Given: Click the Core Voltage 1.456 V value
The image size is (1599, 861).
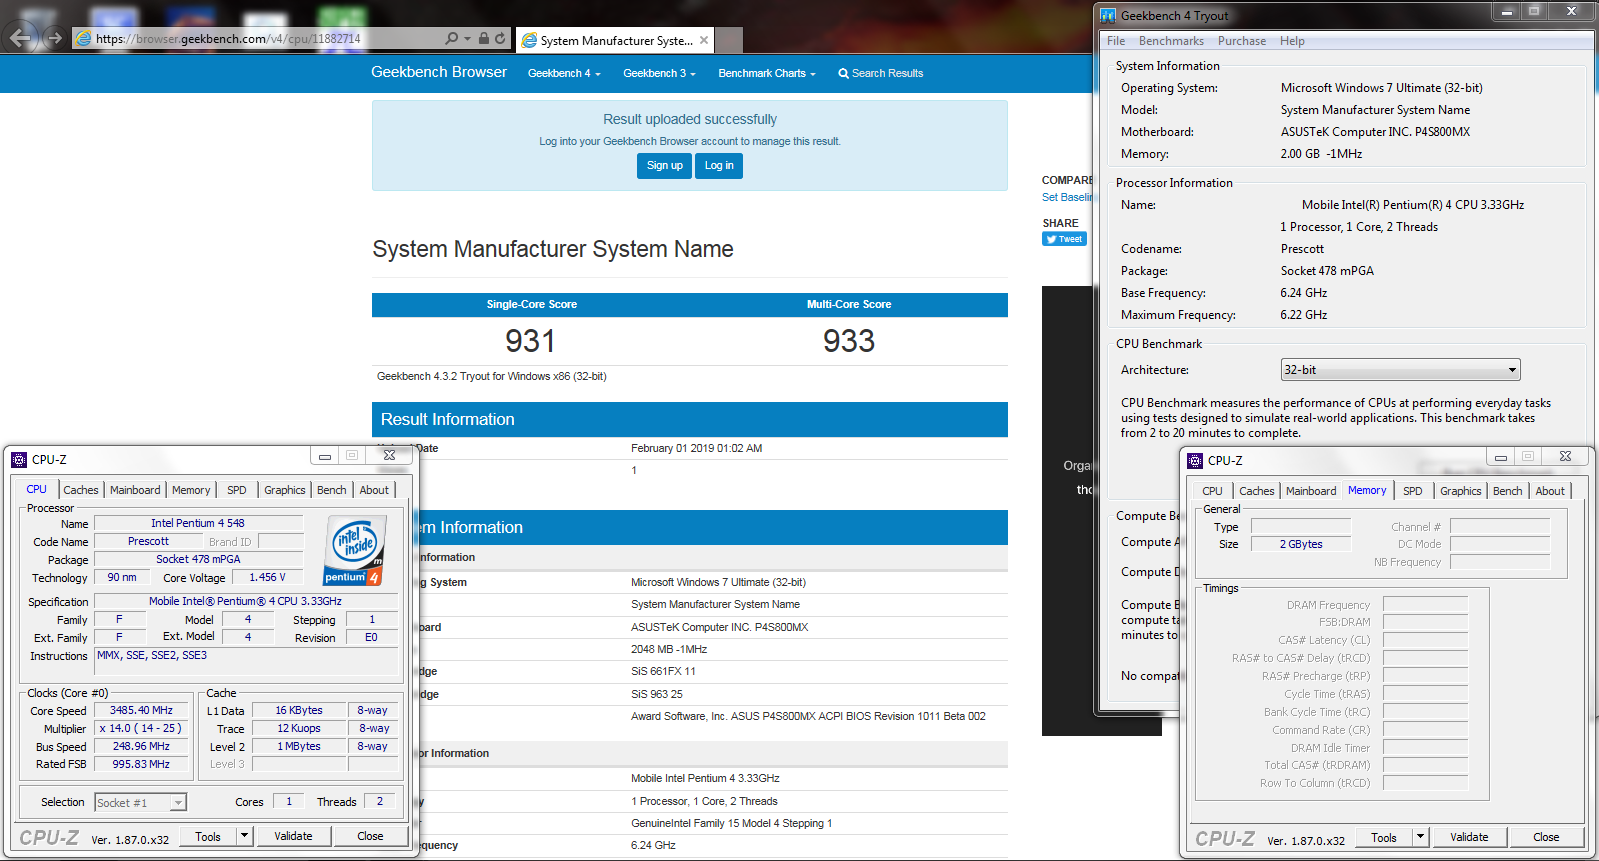Looking at the screenshot, I should (x=268, y=577).
